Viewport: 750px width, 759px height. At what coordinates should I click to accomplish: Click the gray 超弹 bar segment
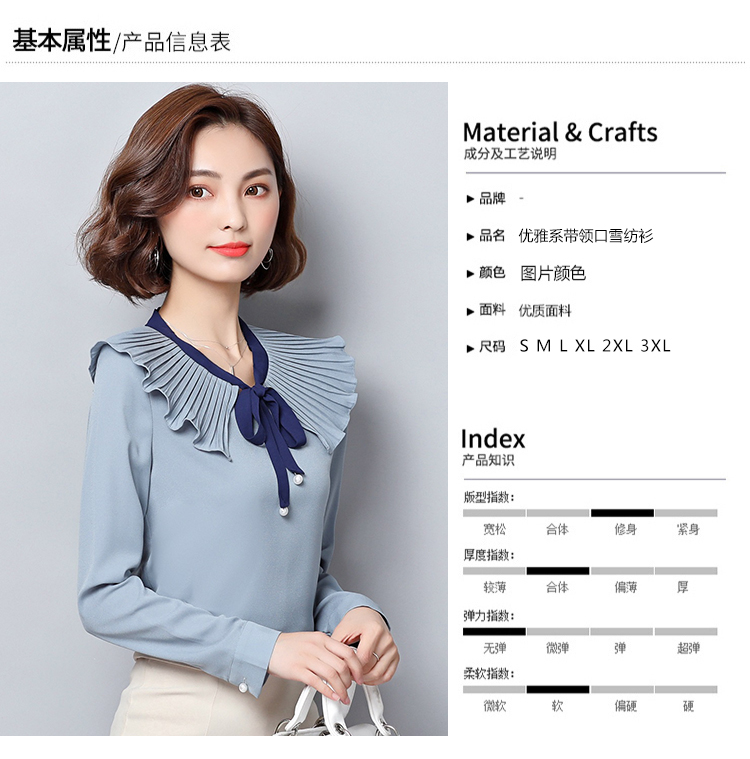point(686,632)
